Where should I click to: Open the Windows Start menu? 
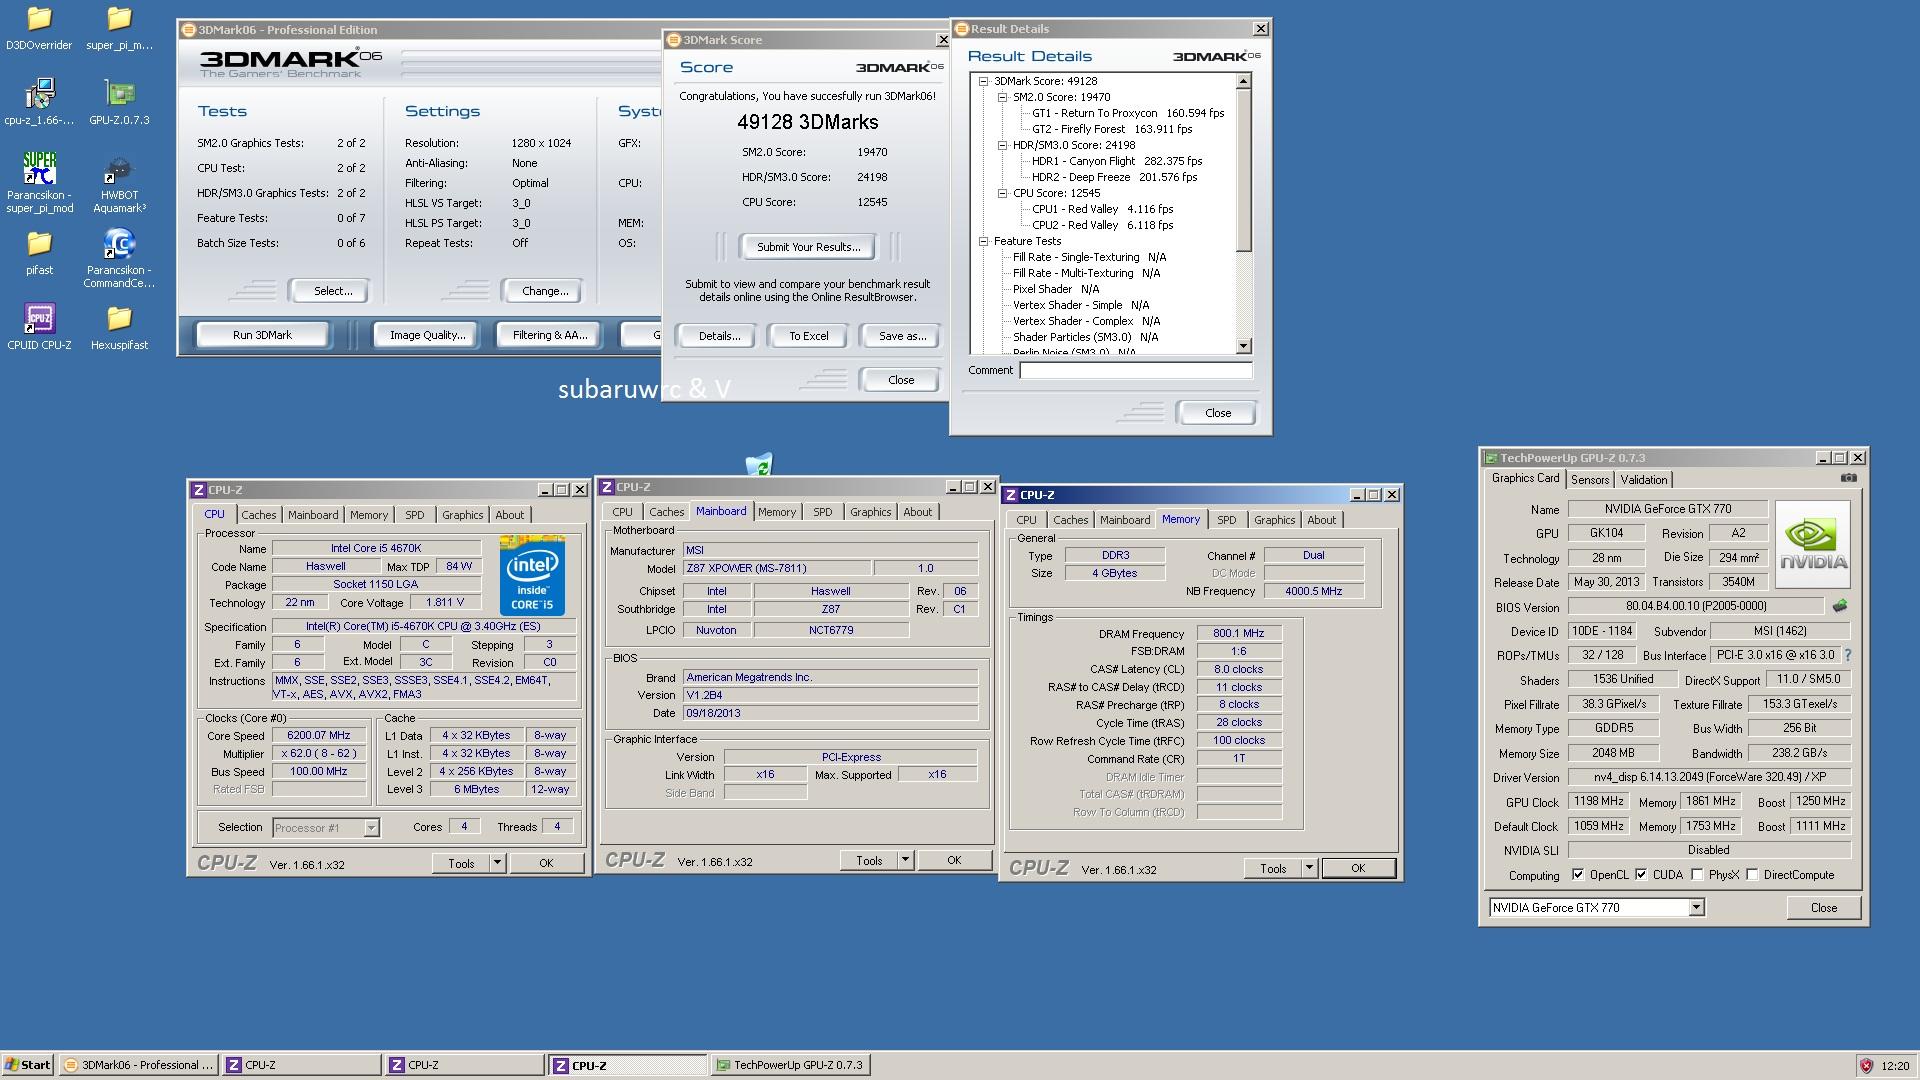tap(28, 1065)
